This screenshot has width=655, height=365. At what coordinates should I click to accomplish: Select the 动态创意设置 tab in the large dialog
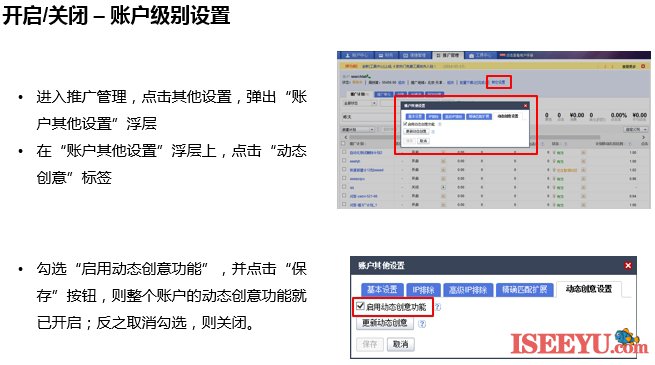(589, 289)
